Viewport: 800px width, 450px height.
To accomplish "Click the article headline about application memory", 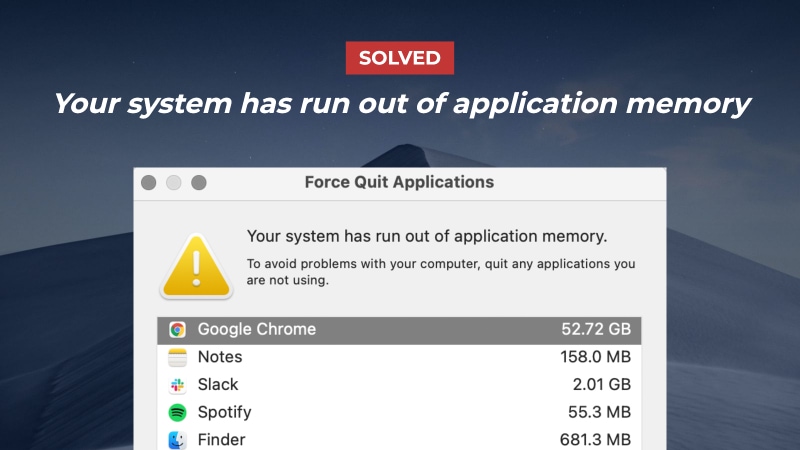I will coord(400,103).
